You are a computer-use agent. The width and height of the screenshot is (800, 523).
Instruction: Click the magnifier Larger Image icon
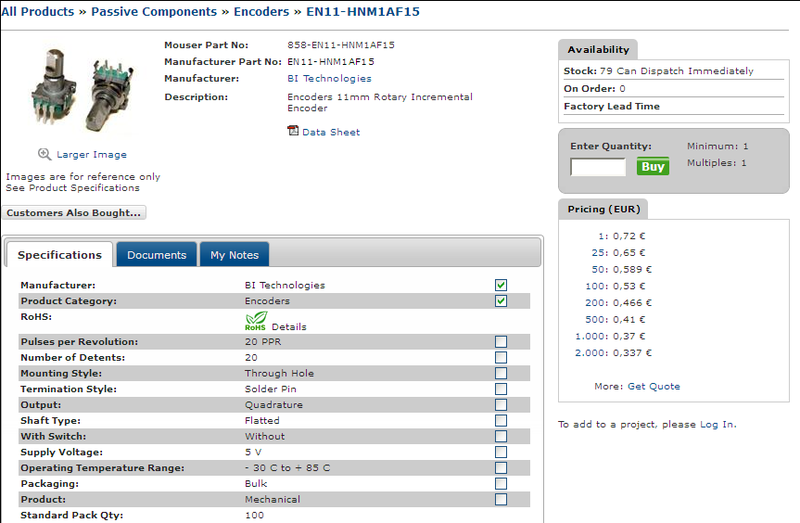(44, 154)
